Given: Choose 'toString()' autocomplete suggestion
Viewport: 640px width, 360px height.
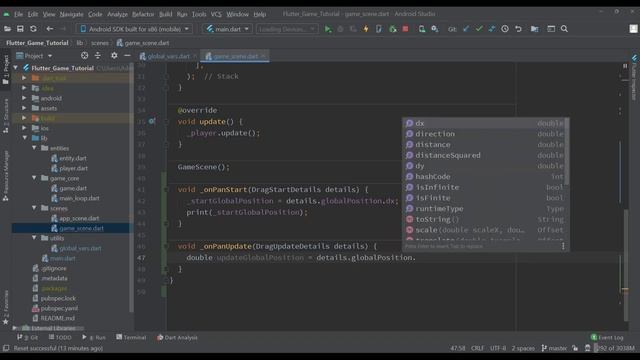Looking at the screenshot, I should 485,219.
